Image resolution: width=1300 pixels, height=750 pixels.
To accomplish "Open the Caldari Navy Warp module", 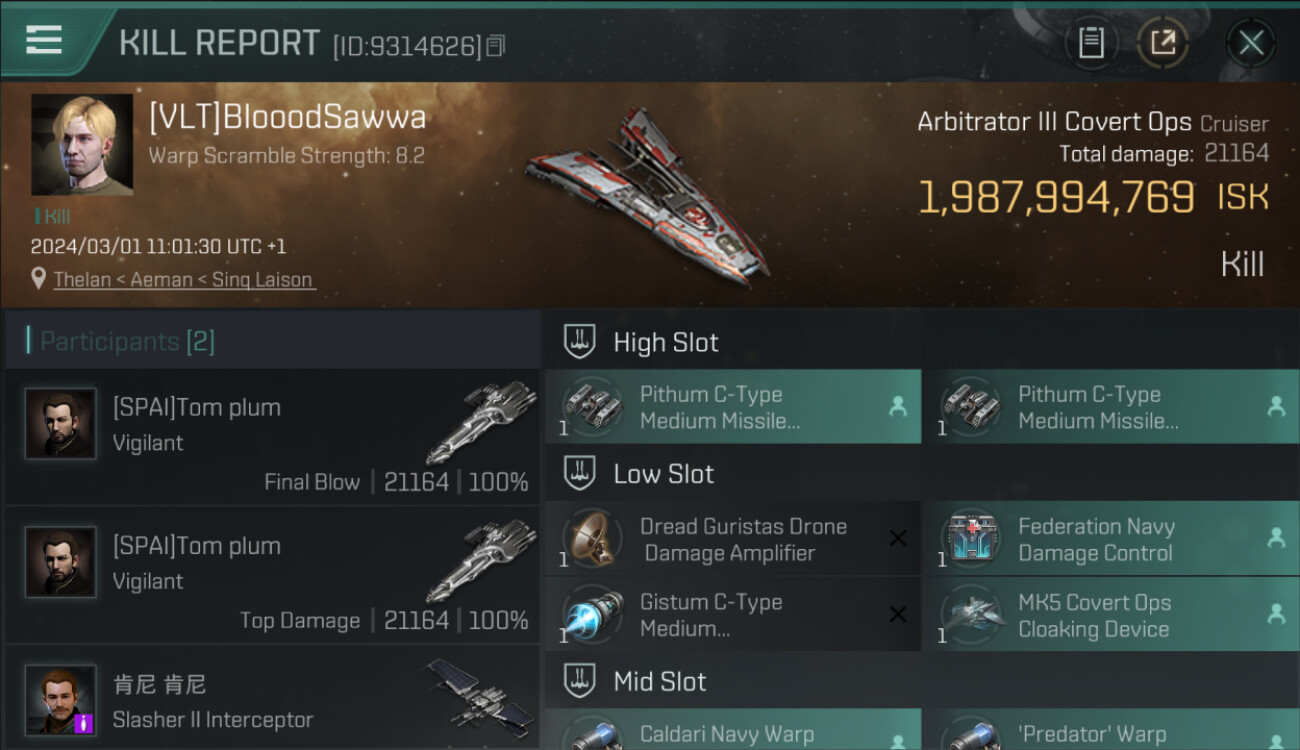I will click(x=733, y=730).
